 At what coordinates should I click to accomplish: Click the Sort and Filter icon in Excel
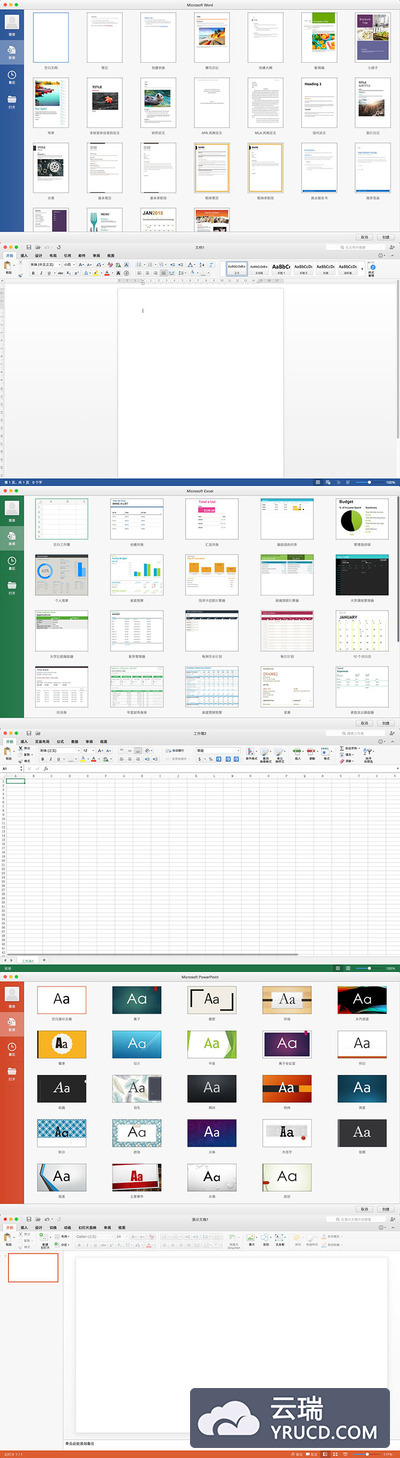[370, 751]
